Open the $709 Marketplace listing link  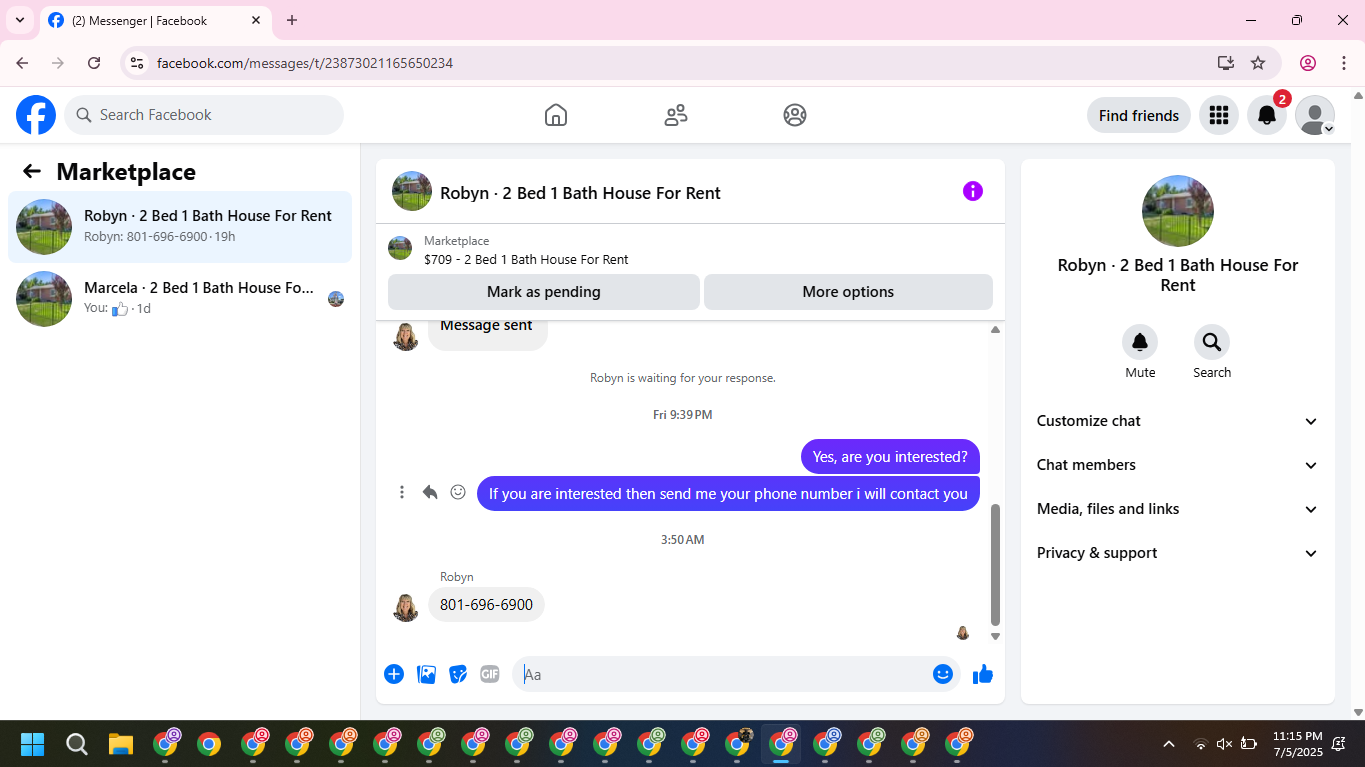pos(526,259)
